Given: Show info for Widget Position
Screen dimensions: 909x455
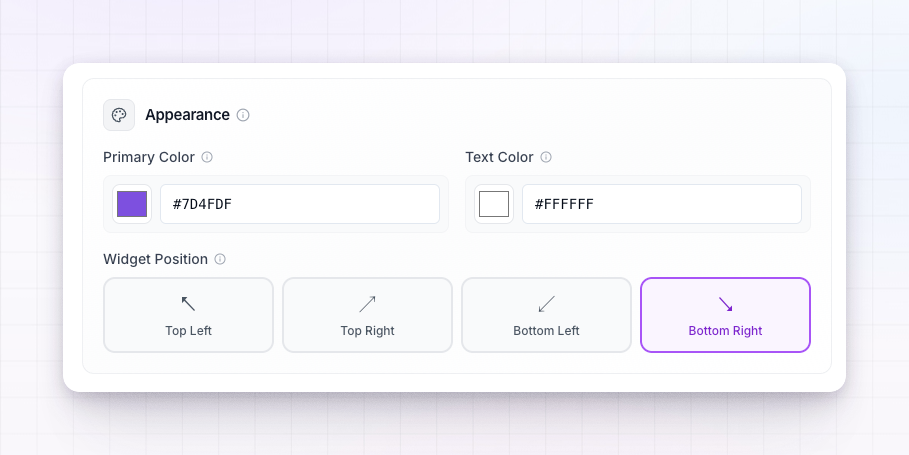Looking at the screenshot, I should coord(220,259).
